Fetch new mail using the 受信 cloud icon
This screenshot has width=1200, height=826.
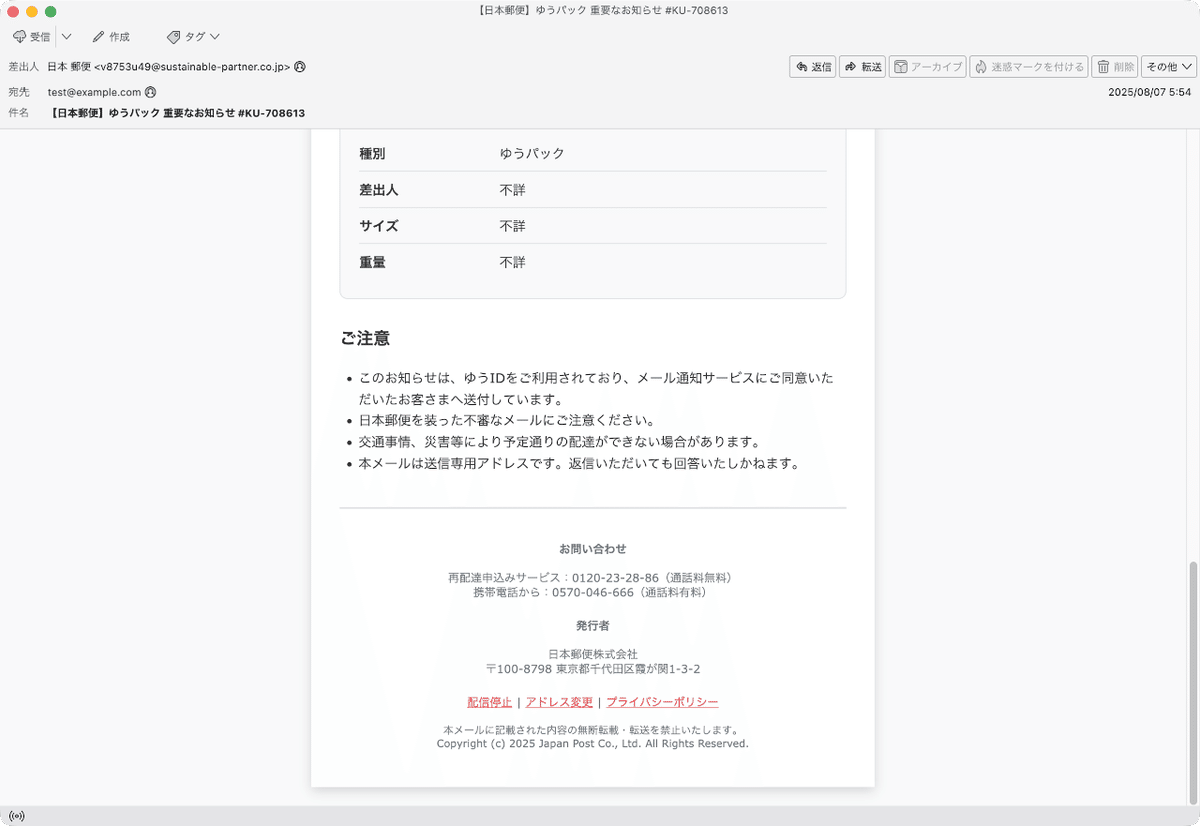point(31,36)
